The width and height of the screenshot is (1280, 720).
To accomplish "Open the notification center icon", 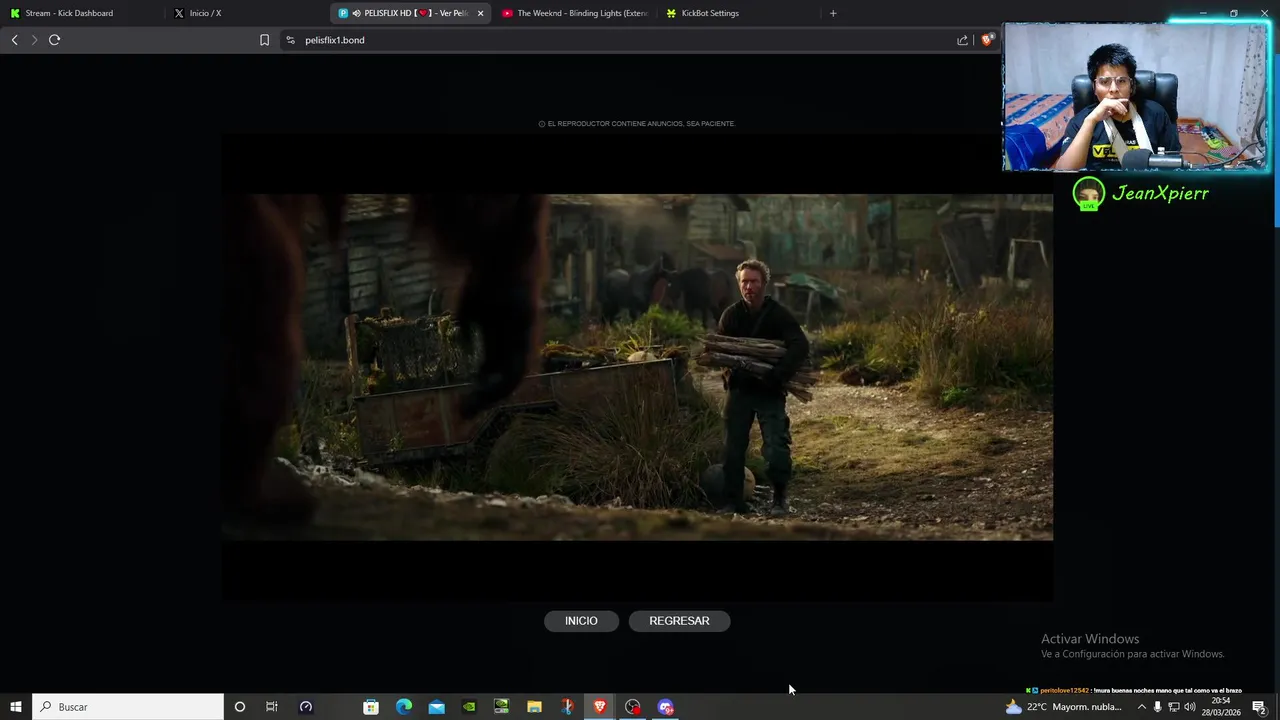I will pos(1259,707).
